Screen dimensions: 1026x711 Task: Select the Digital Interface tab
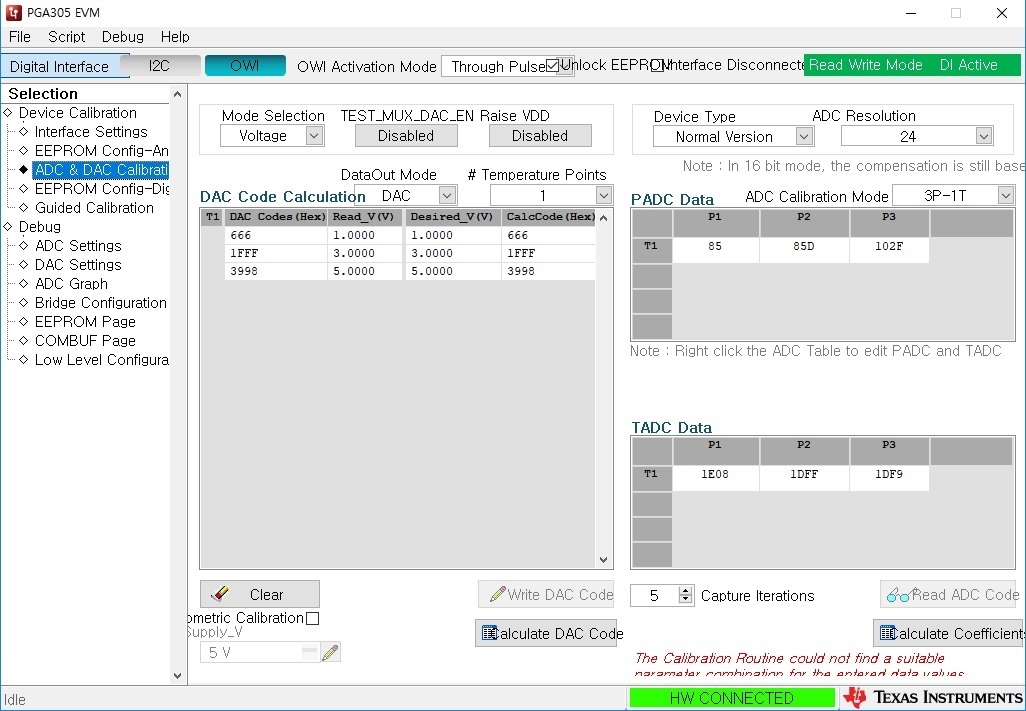60,66
